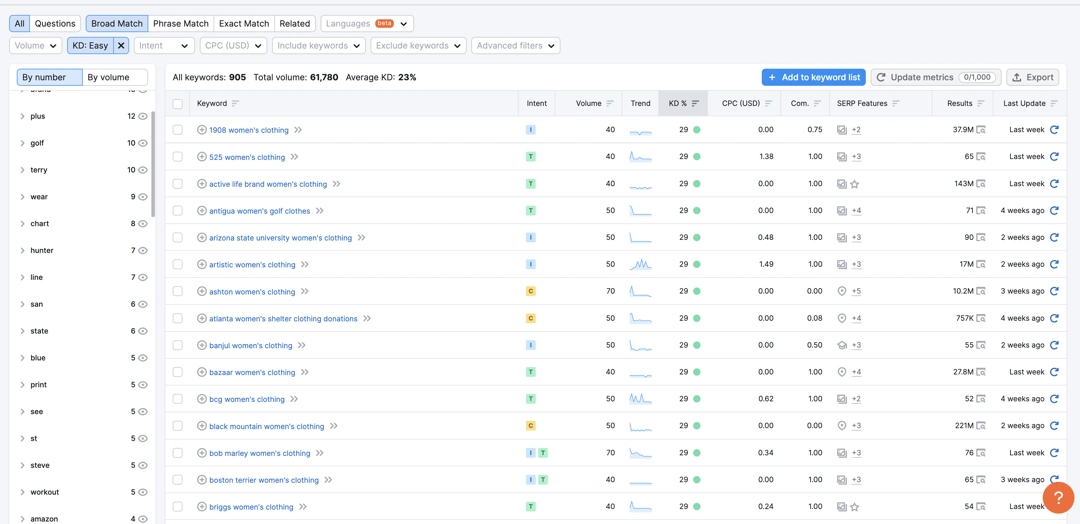Viewport: 1080px width, 524px height.
Task: Open the banjul women's clothing keyword link
Action: [x=251, y=346]
